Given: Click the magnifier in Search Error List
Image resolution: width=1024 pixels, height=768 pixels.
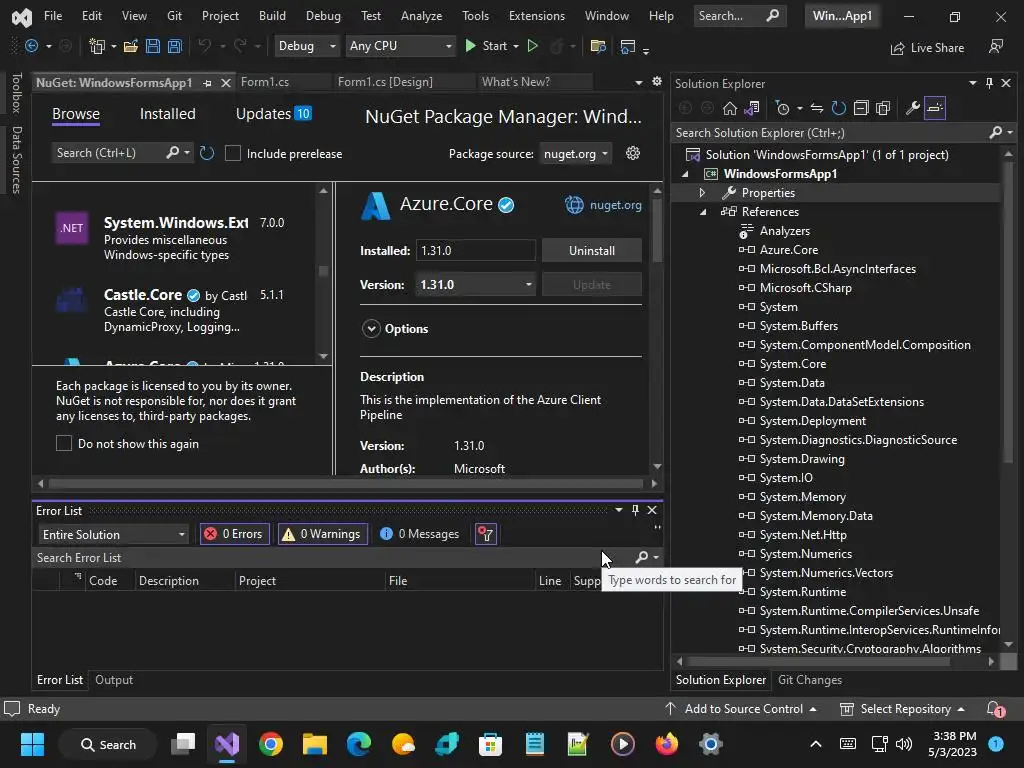Looking at the screenshot, I should pos(642,557).
